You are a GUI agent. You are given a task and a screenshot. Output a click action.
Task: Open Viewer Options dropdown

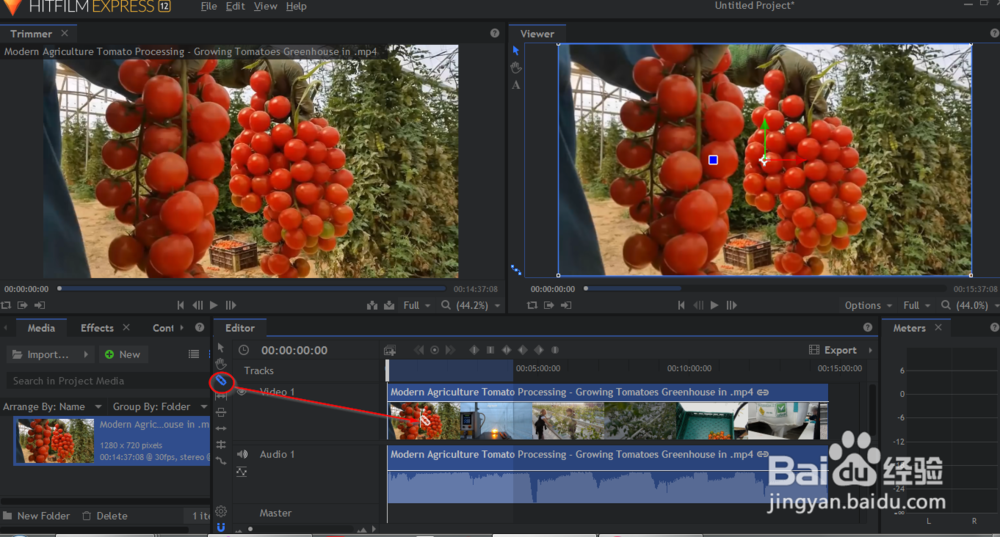click(x=869, y=305)
